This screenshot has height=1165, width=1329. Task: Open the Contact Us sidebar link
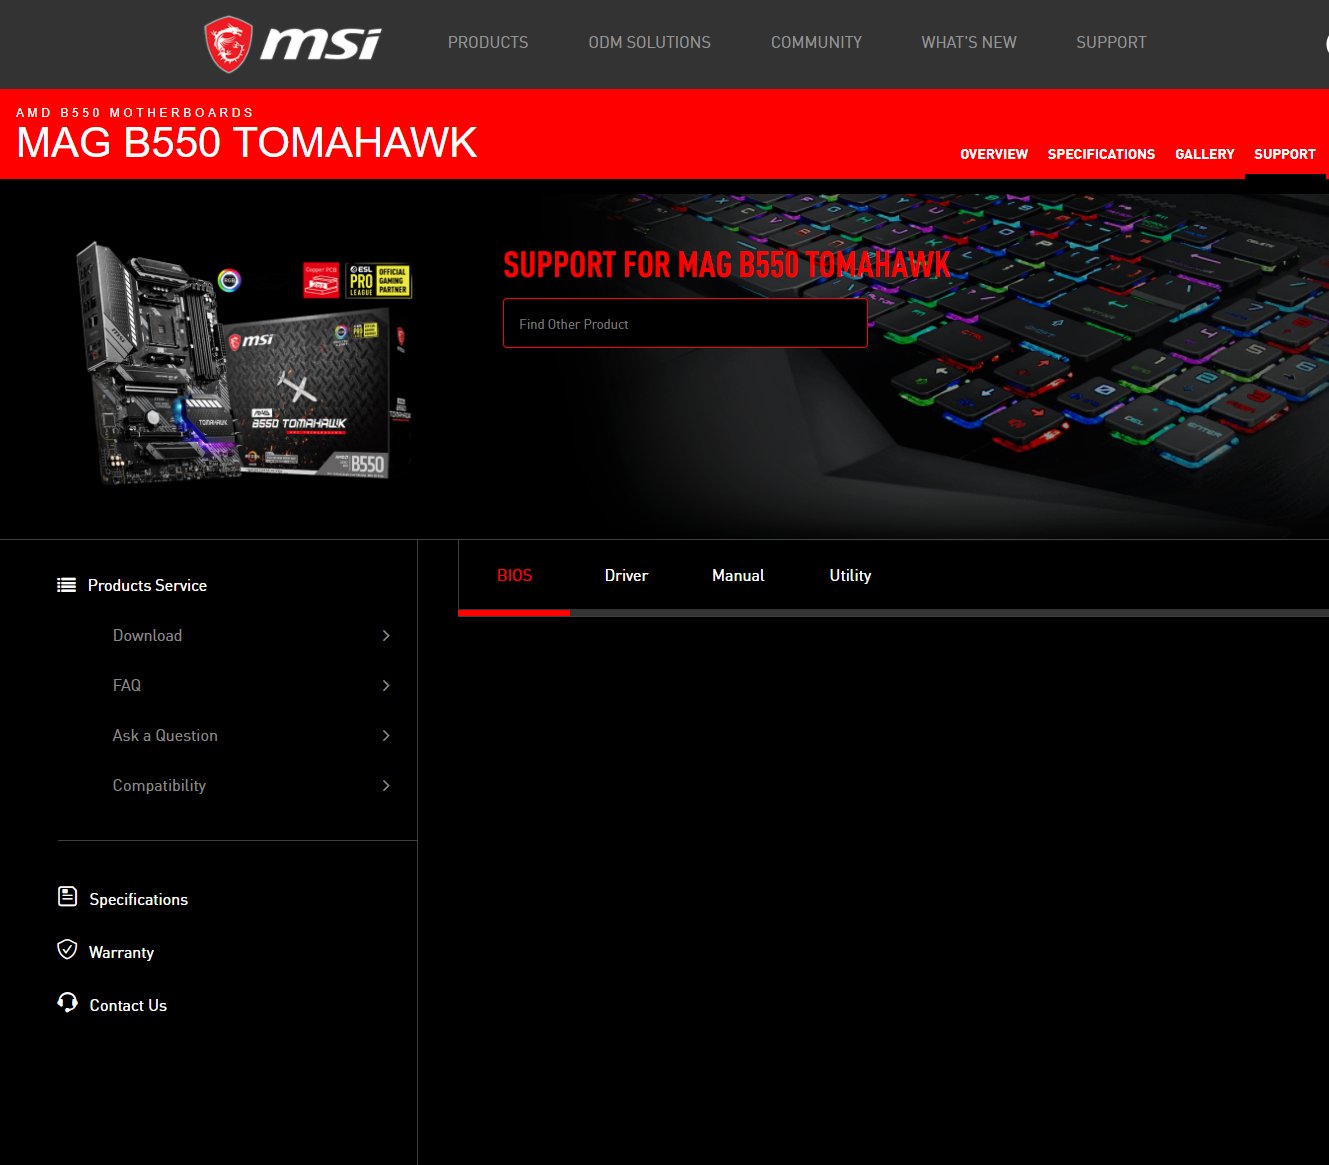click(128, 1005)
